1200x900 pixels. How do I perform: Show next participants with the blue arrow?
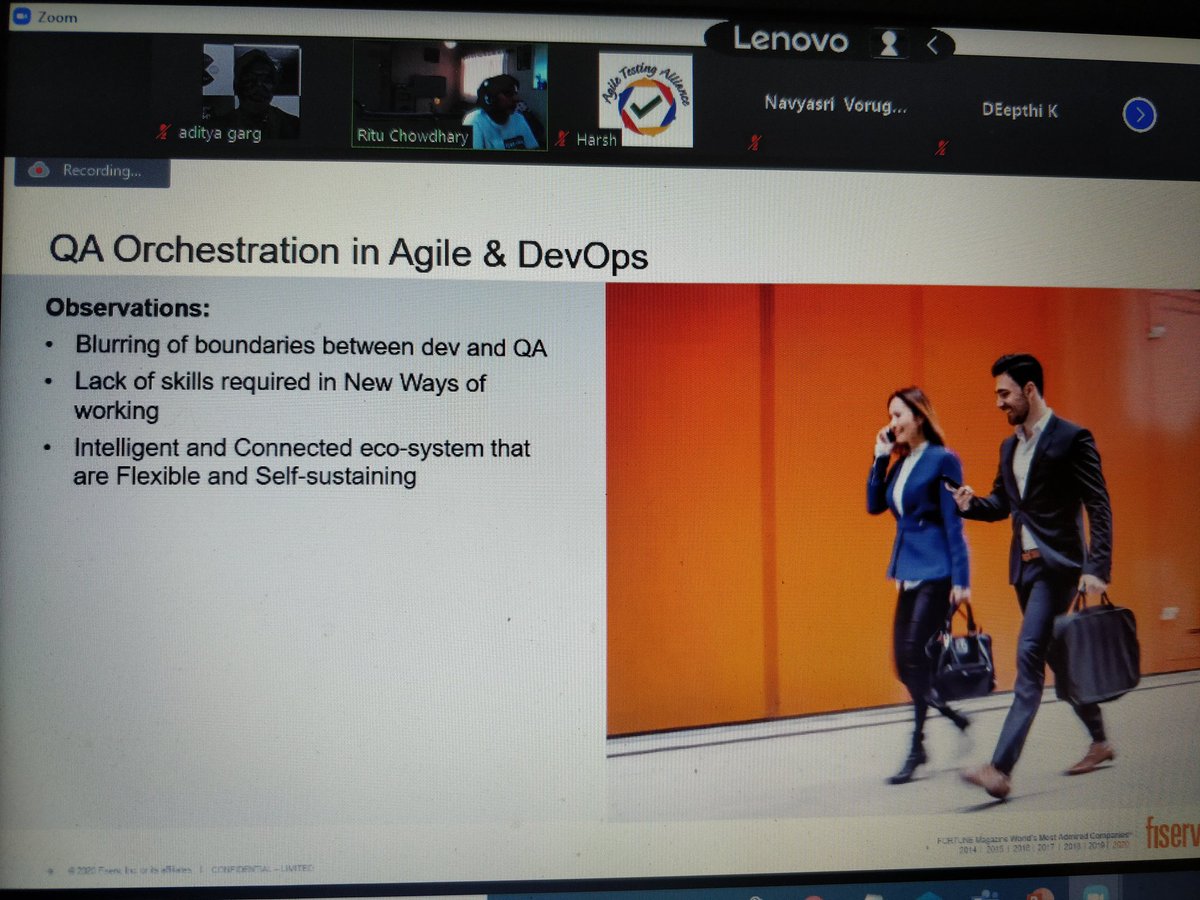pos(1140,116)
